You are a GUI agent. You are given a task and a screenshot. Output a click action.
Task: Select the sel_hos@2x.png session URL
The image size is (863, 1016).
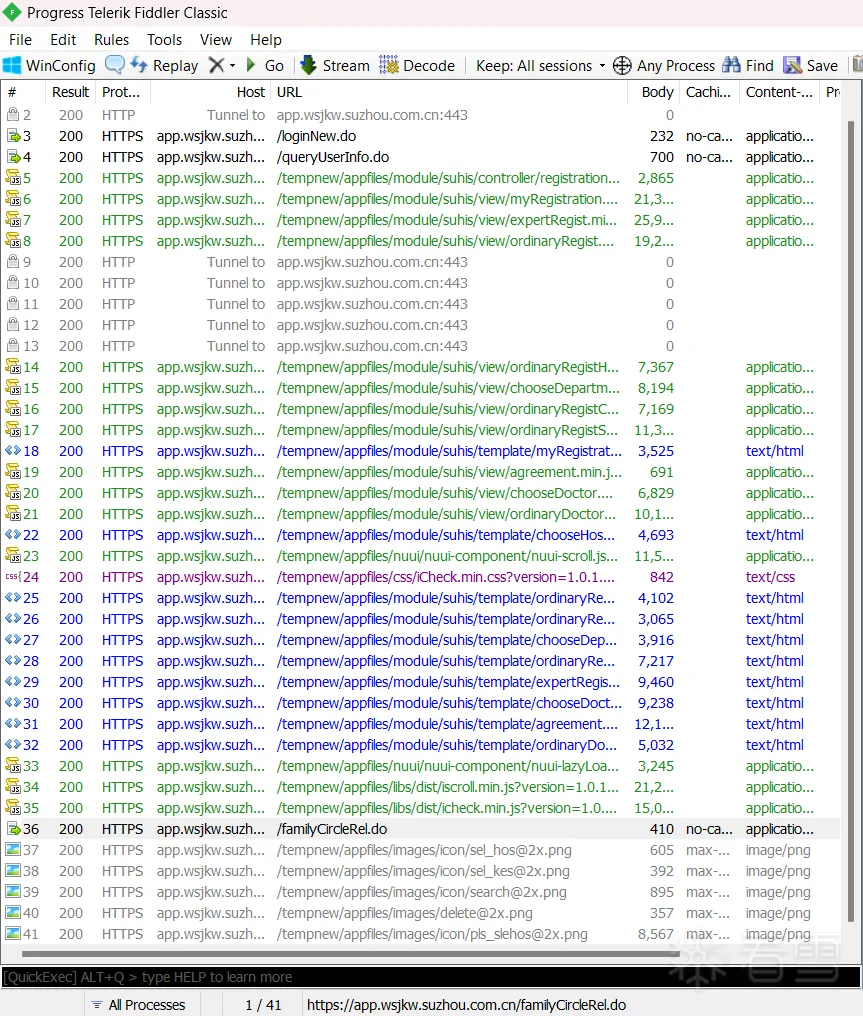[x=424, y=849]
